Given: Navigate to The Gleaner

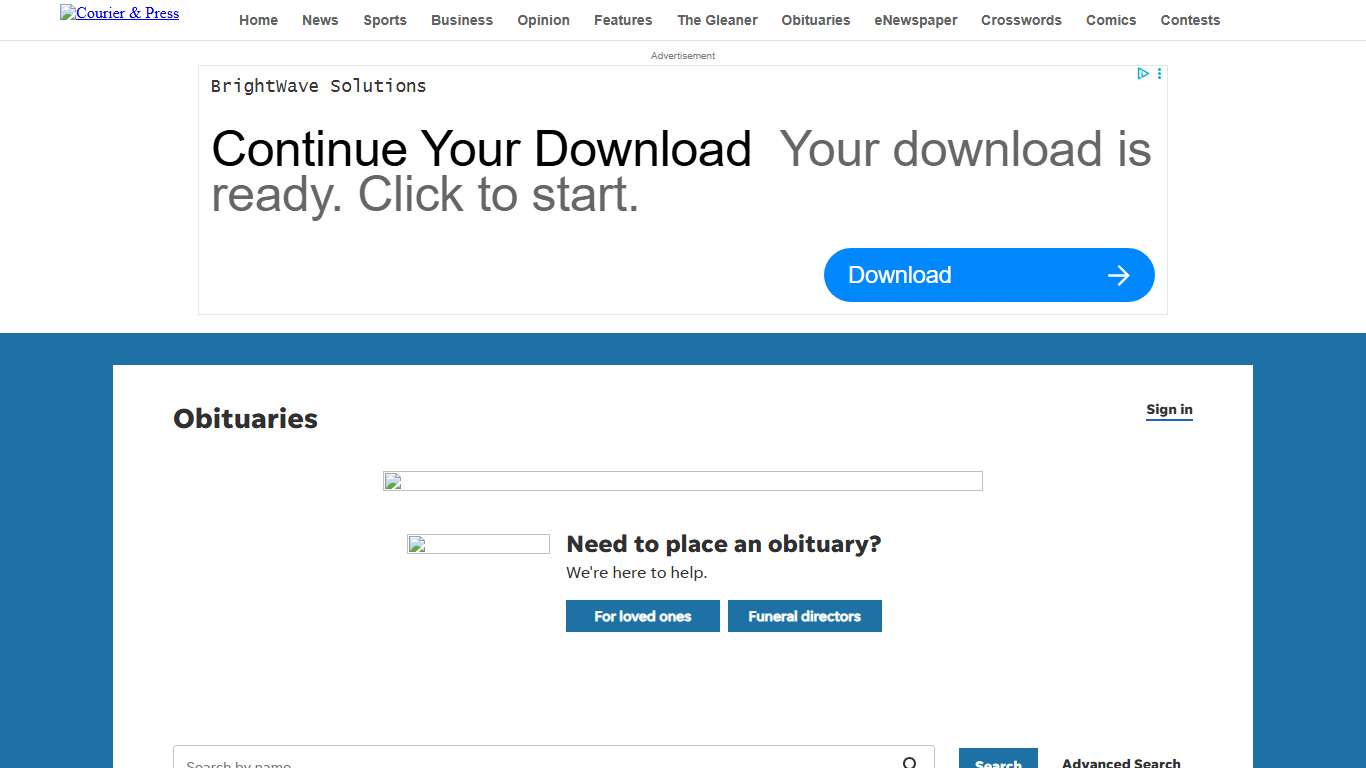Looking at the screenshot, I should pyautogui.click(x=717, y=20).
